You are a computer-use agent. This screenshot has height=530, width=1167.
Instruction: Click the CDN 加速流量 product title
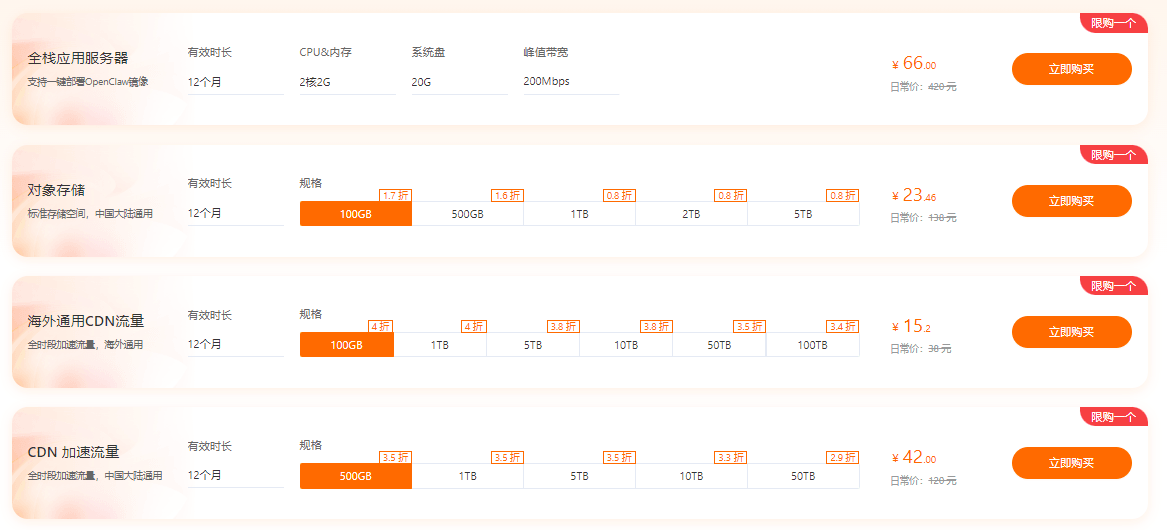[74, 453]
